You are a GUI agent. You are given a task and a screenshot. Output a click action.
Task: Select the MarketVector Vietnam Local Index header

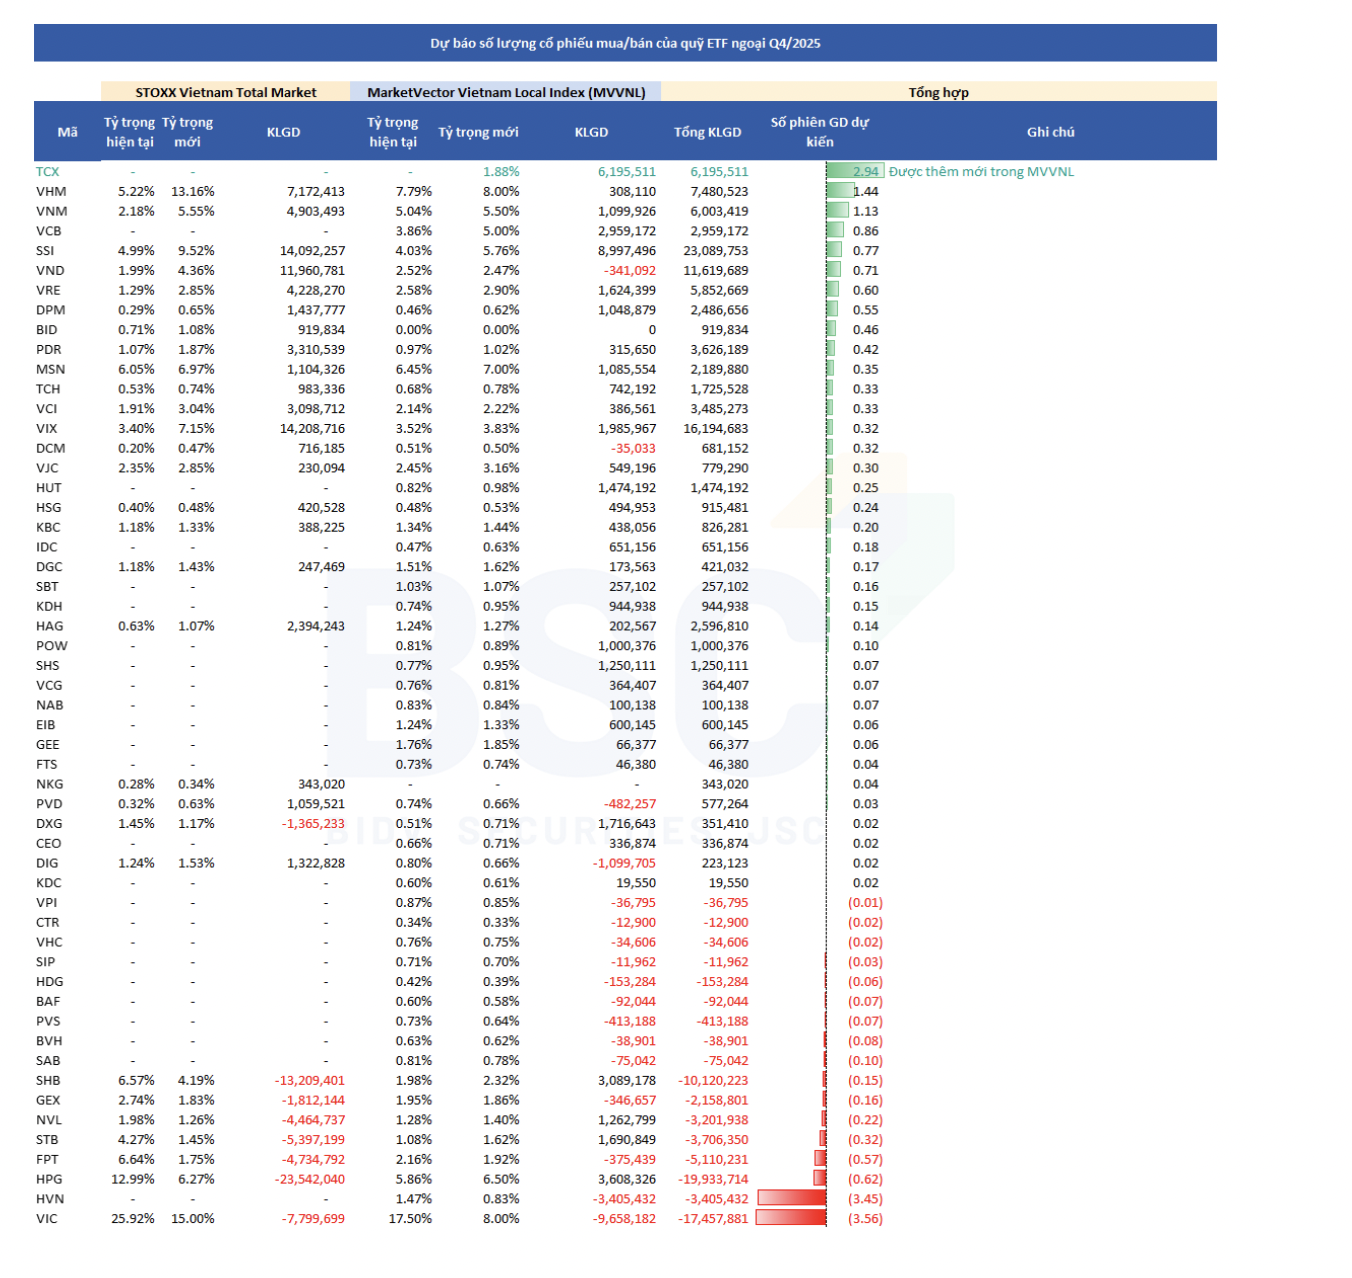tap(506, 92)
